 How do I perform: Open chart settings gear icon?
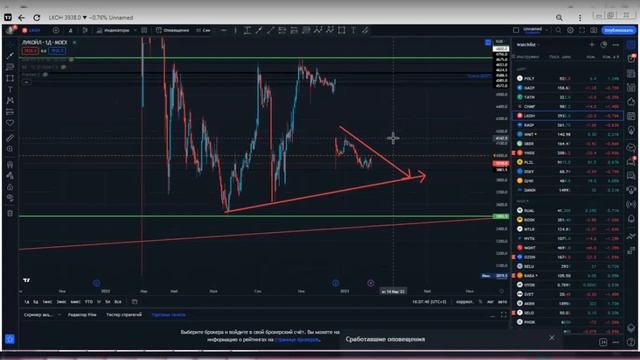pos(570,30)
